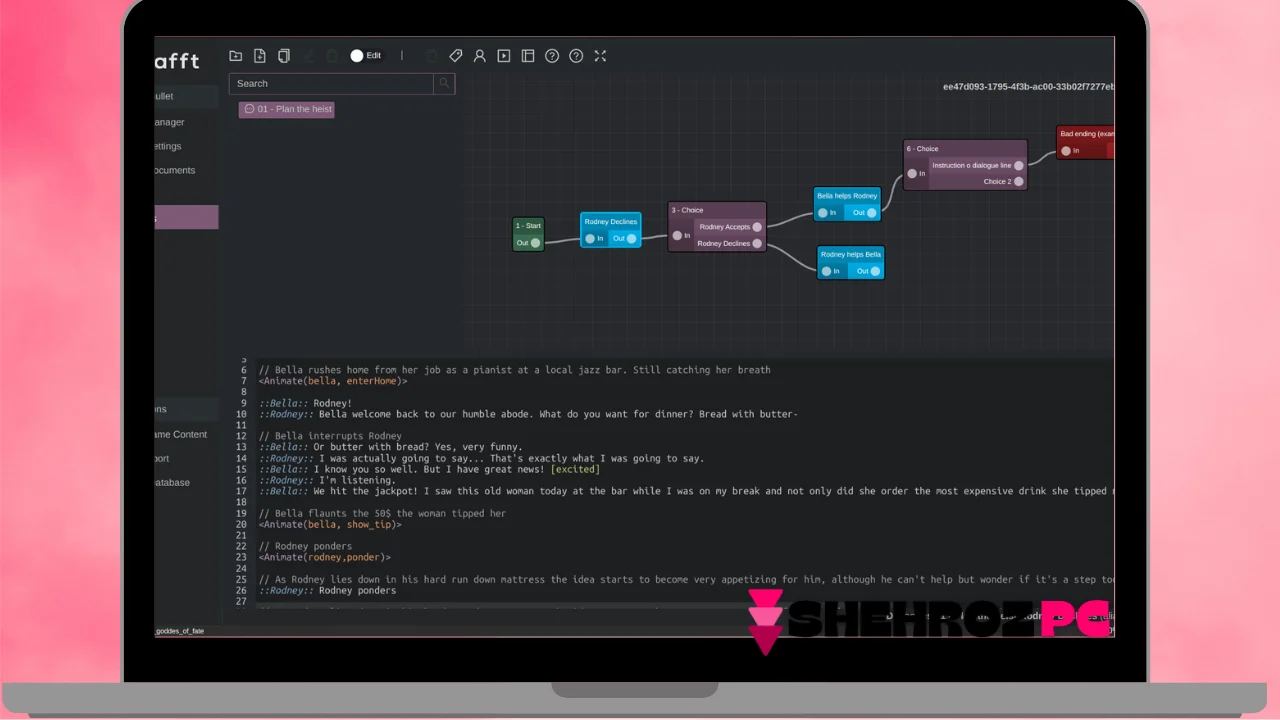
Task: Select the '3 - Choice' node header
Action: click(x=717, y=210)
